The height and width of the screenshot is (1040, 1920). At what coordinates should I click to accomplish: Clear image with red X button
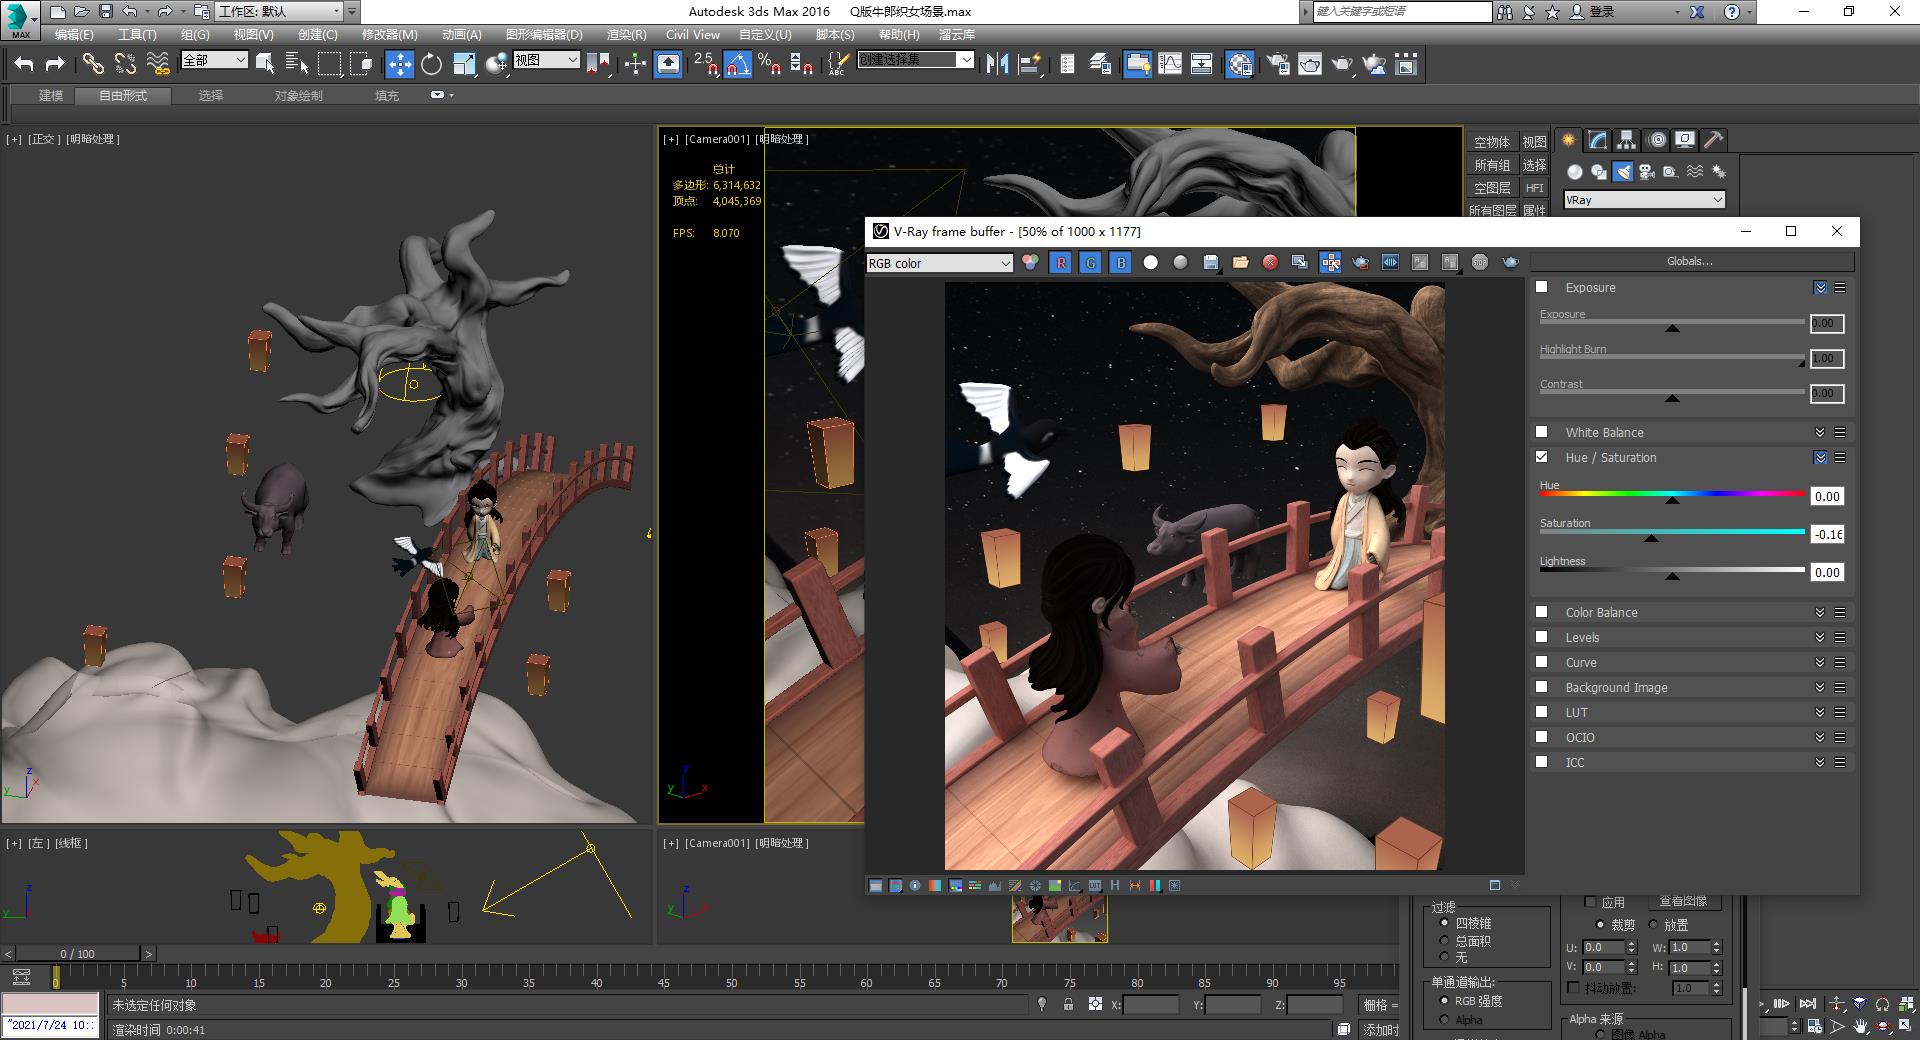tap(1270, 262)
